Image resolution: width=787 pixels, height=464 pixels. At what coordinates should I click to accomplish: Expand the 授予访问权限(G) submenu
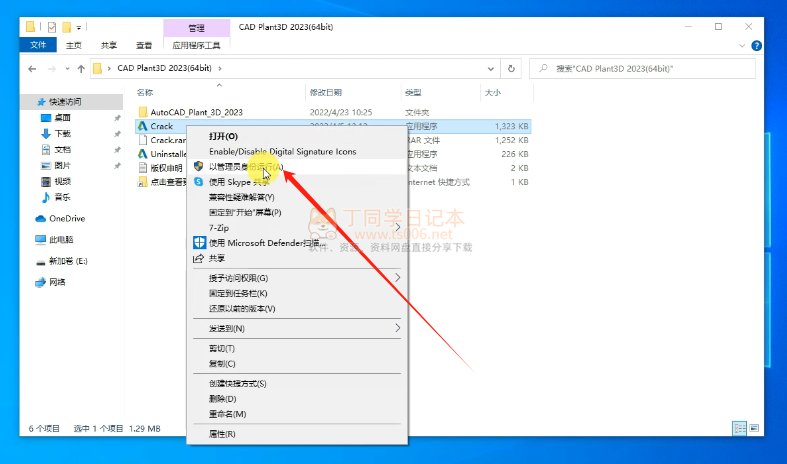(x=398, y=278)
